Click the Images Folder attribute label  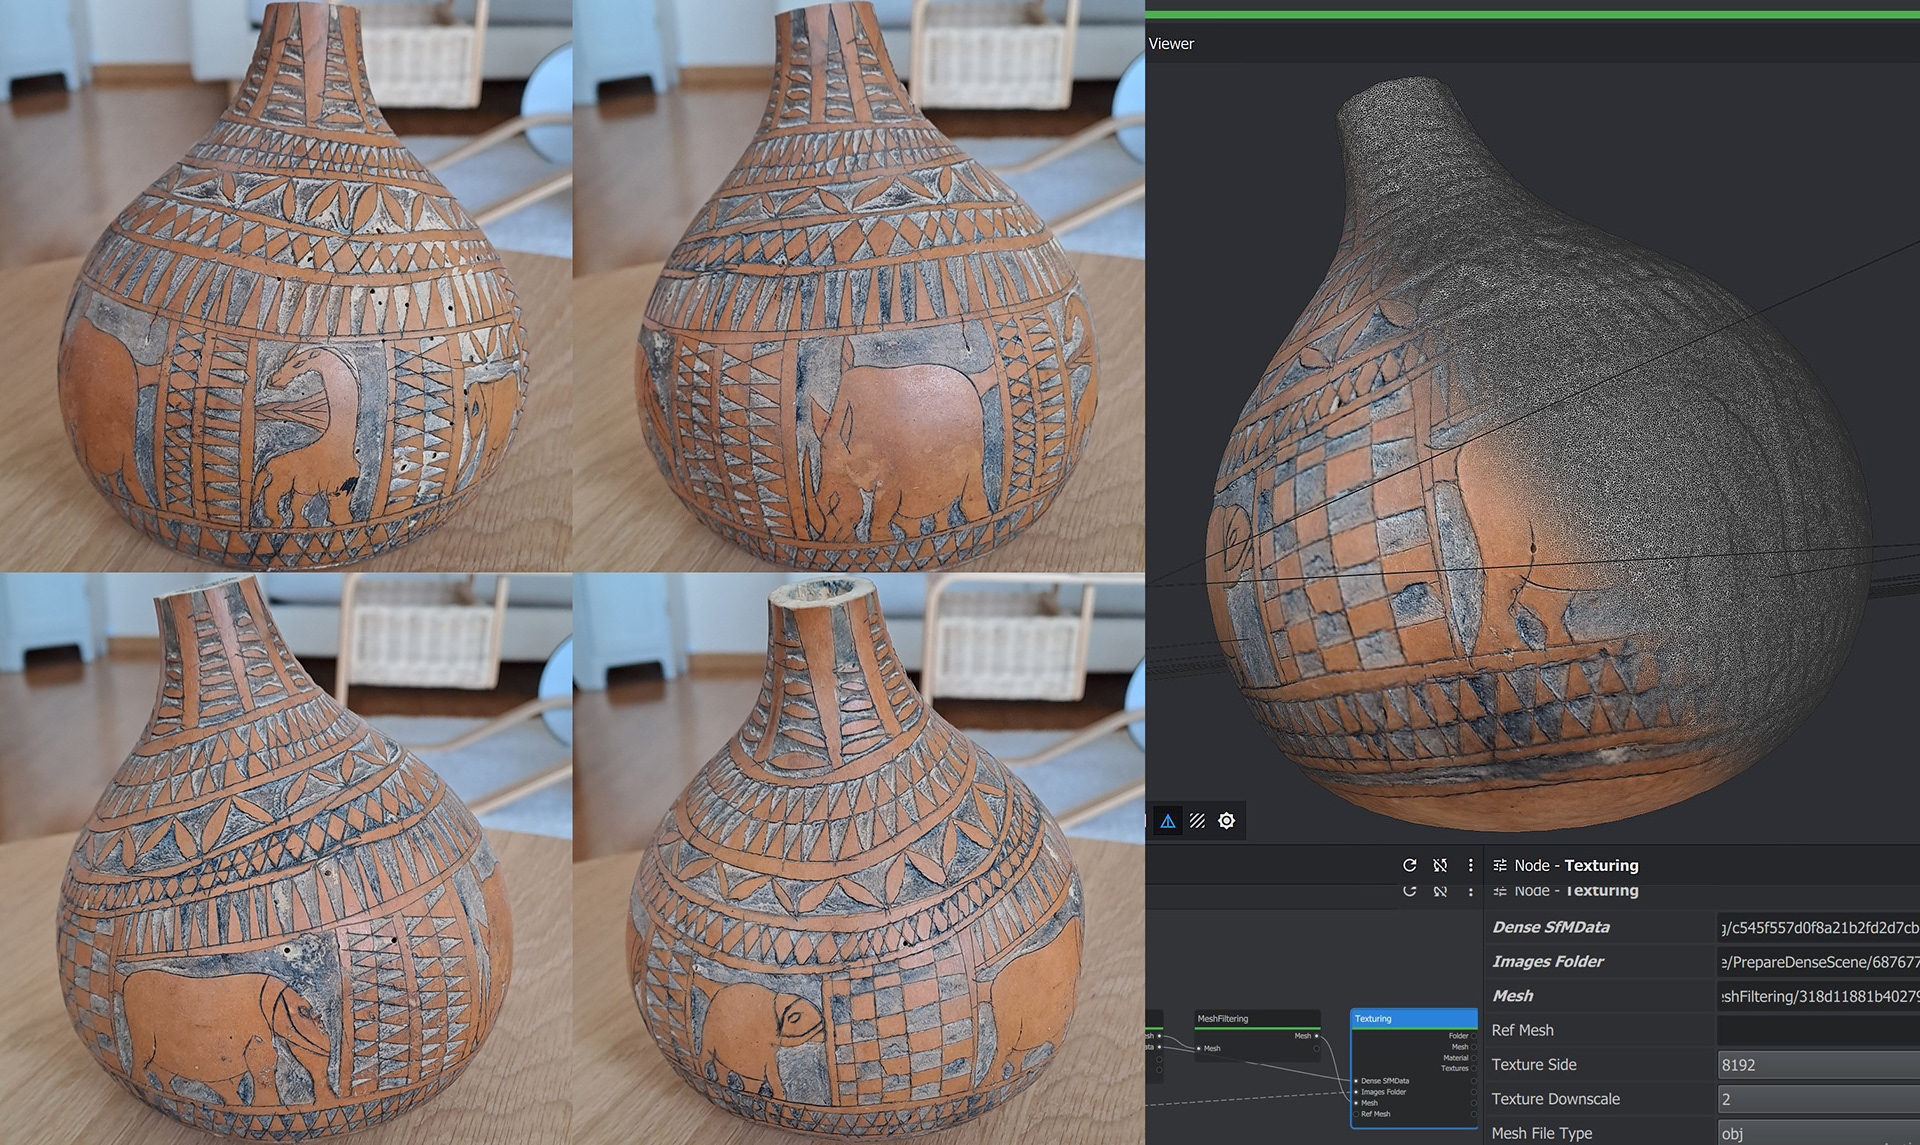pos(1547,961)
